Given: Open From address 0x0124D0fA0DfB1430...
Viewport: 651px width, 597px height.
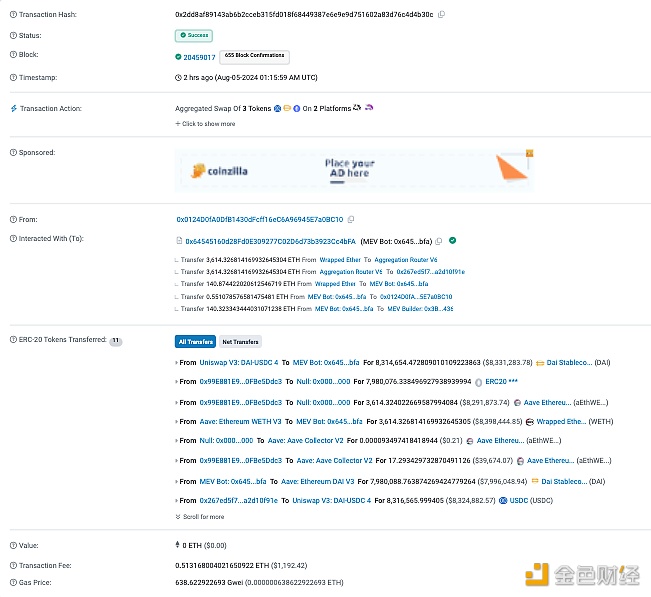Looking at the screenshot, I should point(260,219).
